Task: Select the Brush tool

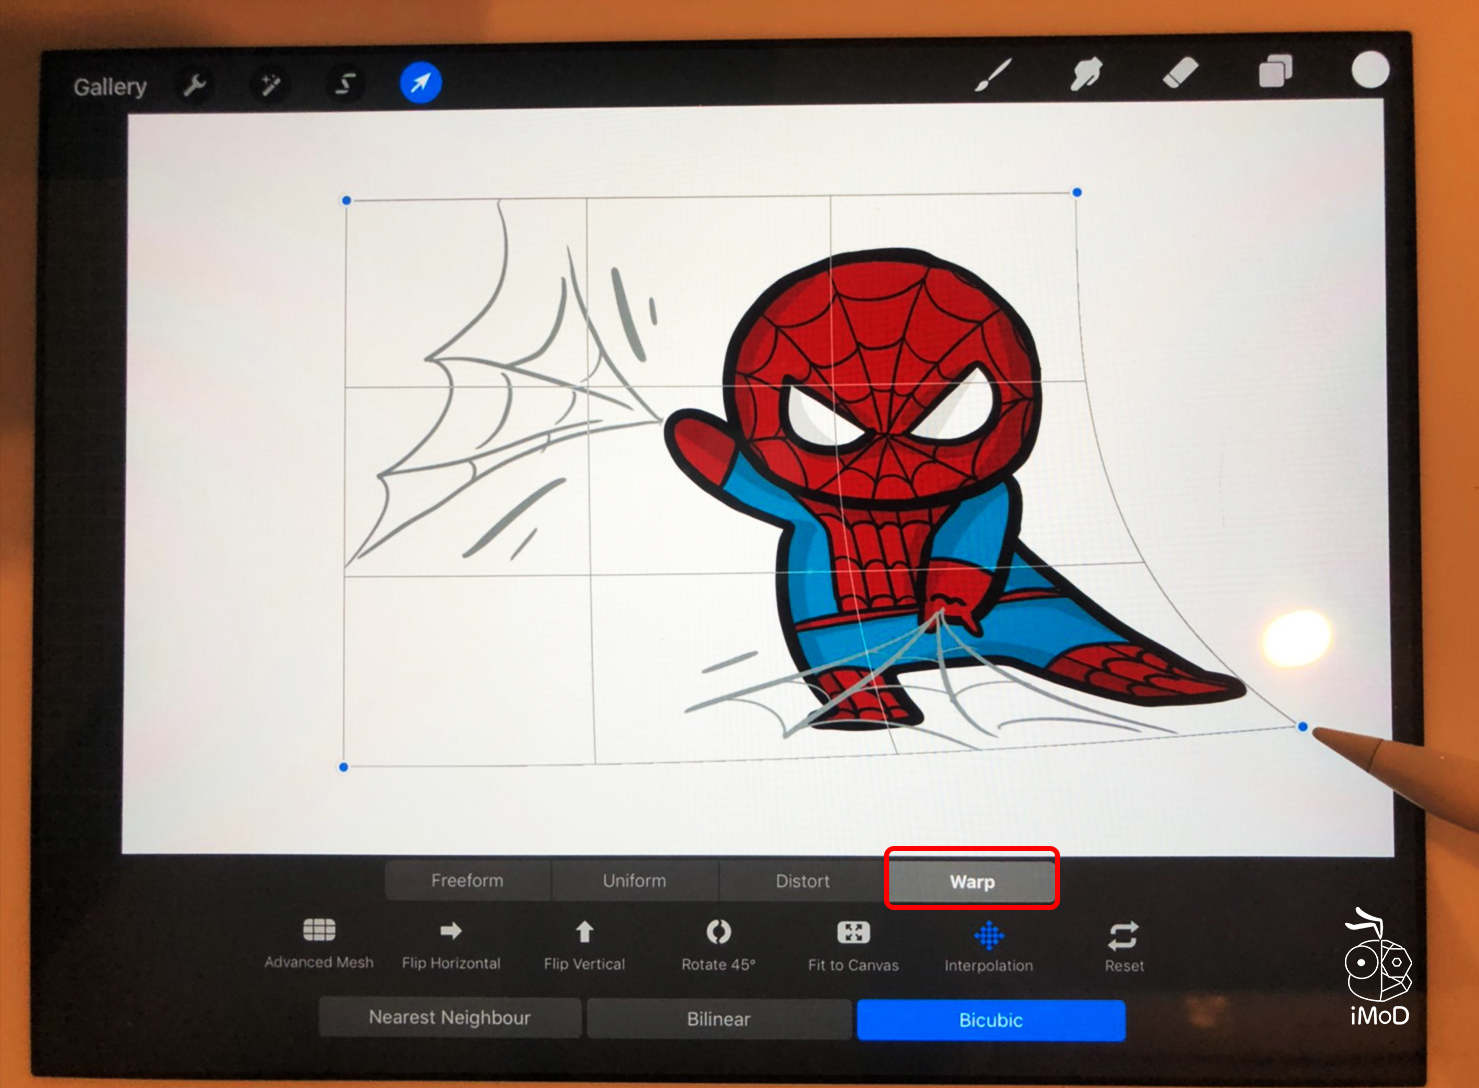Action: click(x=994, y=75)
